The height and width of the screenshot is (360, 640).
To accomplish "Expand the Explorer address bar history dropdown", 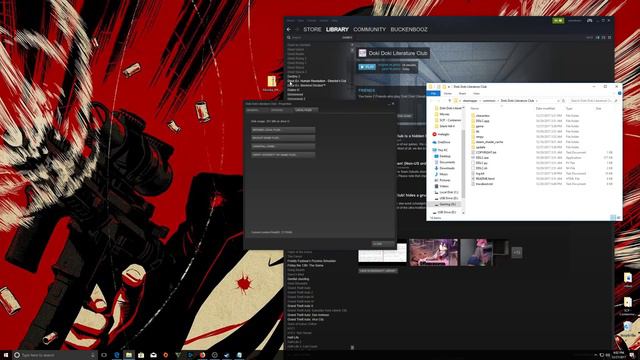I will [558, 100].
